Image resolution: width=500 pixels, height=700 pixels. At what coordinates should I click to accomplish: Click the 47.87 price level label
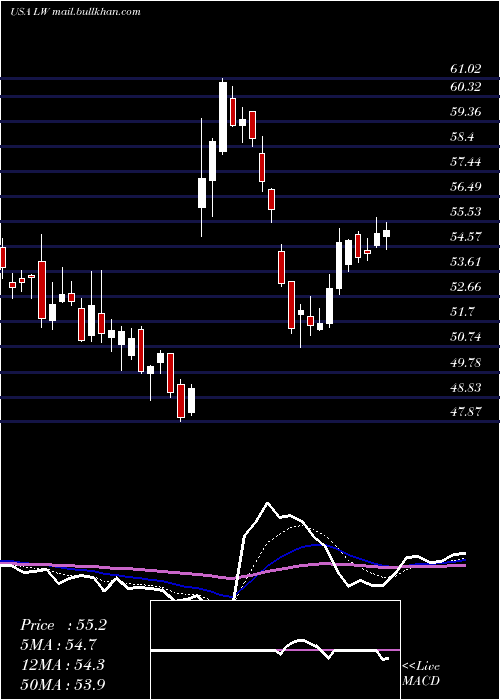pyautogui.click(x=466, y=412)
